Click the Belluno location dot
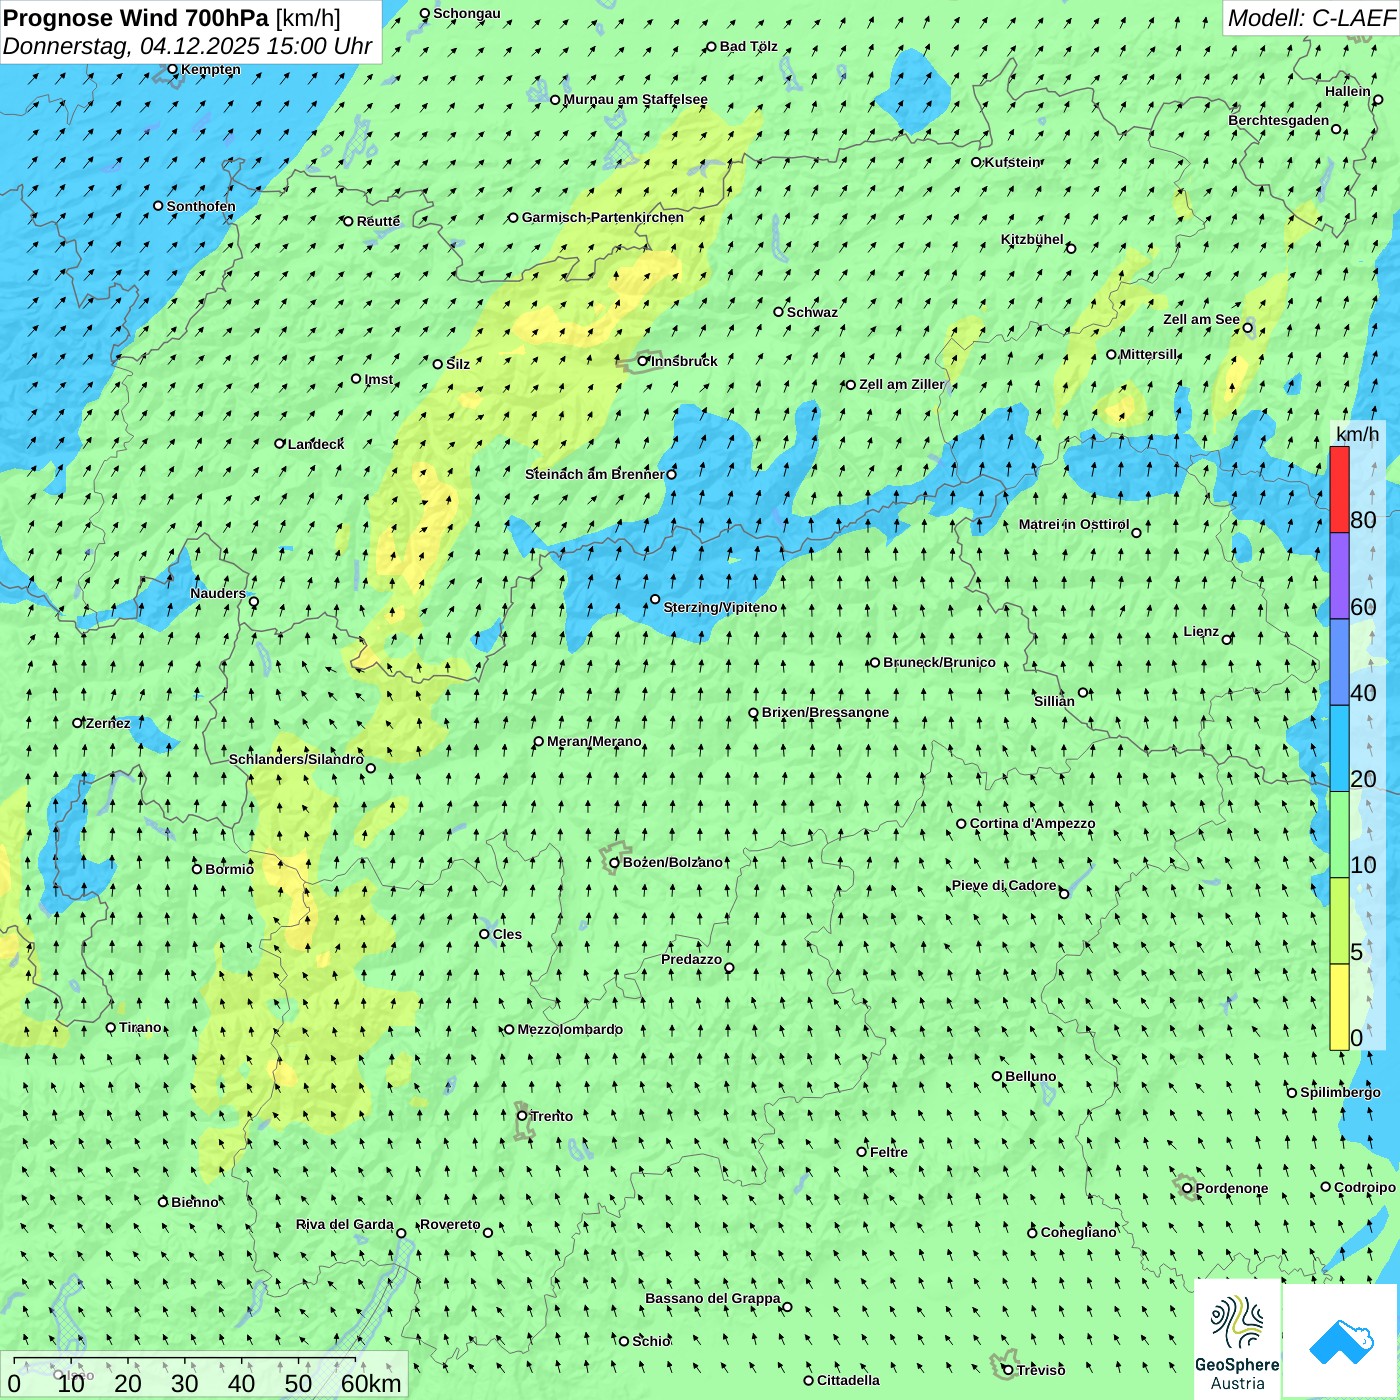1400x1400 pixels. pyautogui.click(x=997, y=1076)
